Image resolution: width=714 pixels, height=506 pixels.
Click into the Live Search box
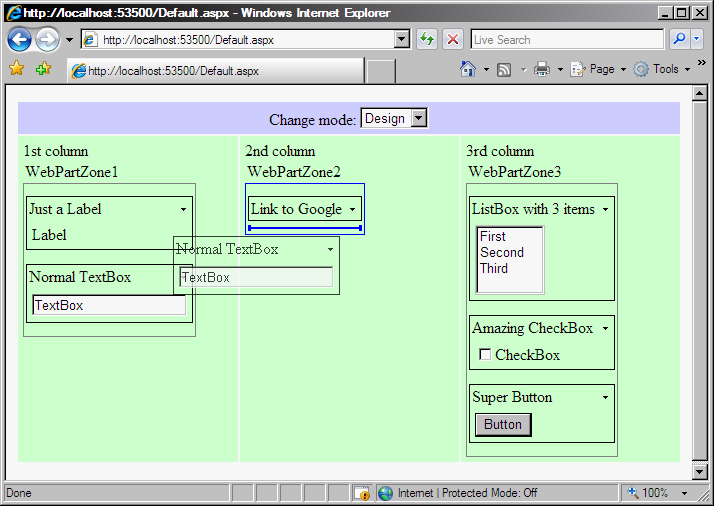tap(567, 40)
